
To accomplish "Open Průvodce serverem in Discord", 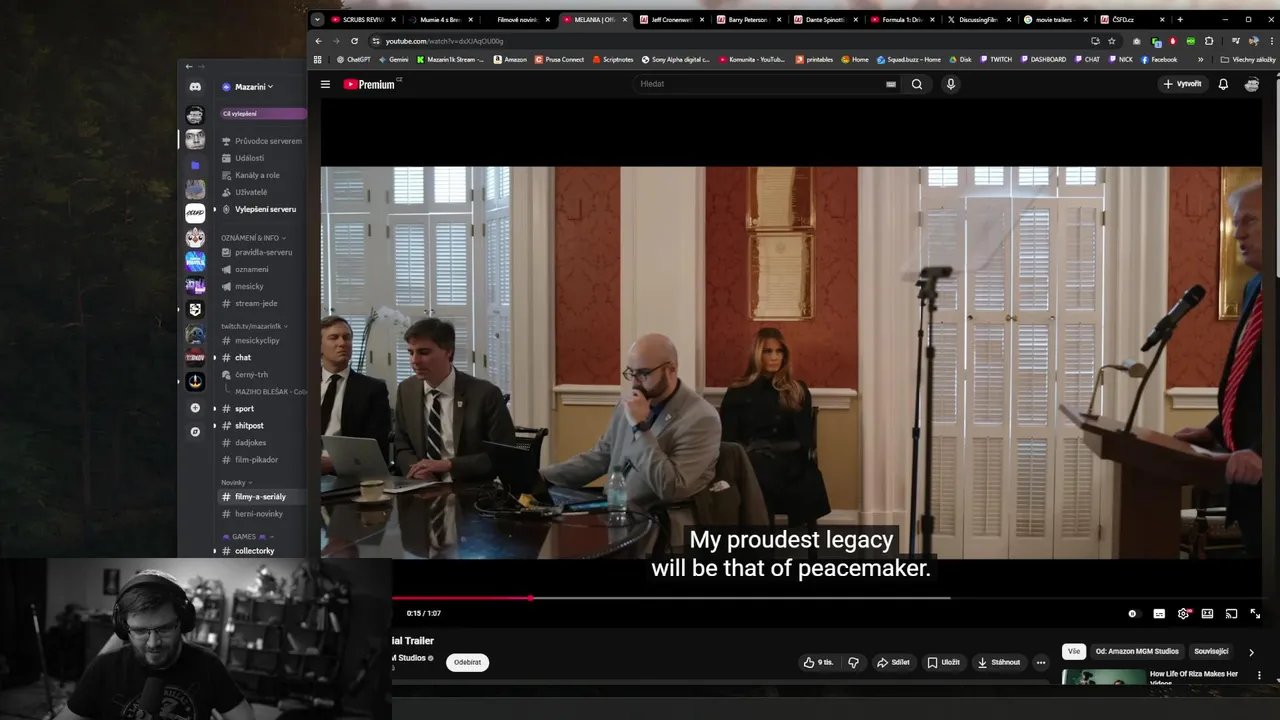I will tap(262, 141).
